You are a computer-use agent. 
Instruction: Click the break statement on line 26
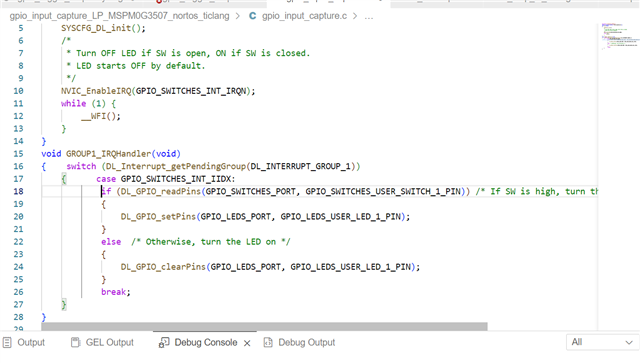click(116, 292)
